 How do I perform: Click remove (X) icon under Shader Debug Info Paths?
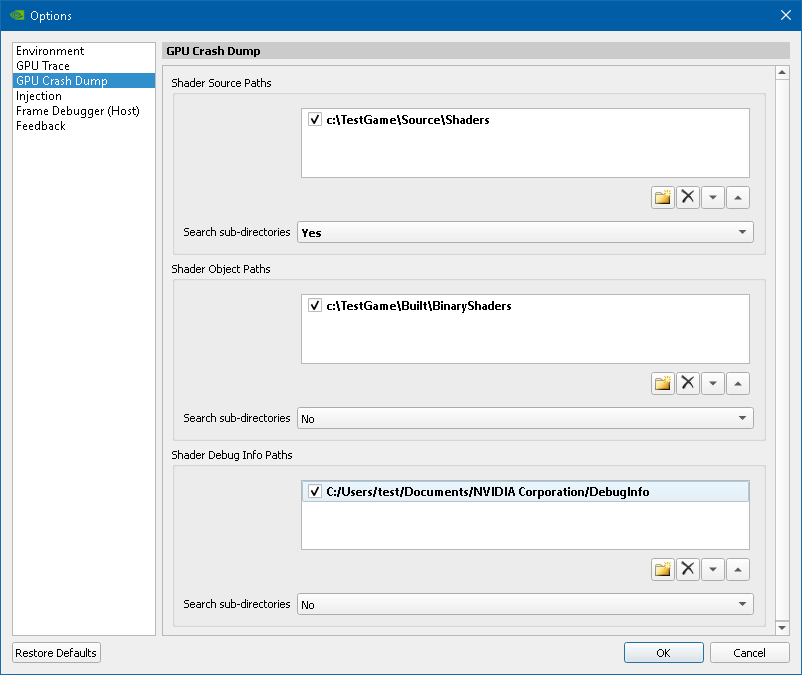tap(687, 569)
